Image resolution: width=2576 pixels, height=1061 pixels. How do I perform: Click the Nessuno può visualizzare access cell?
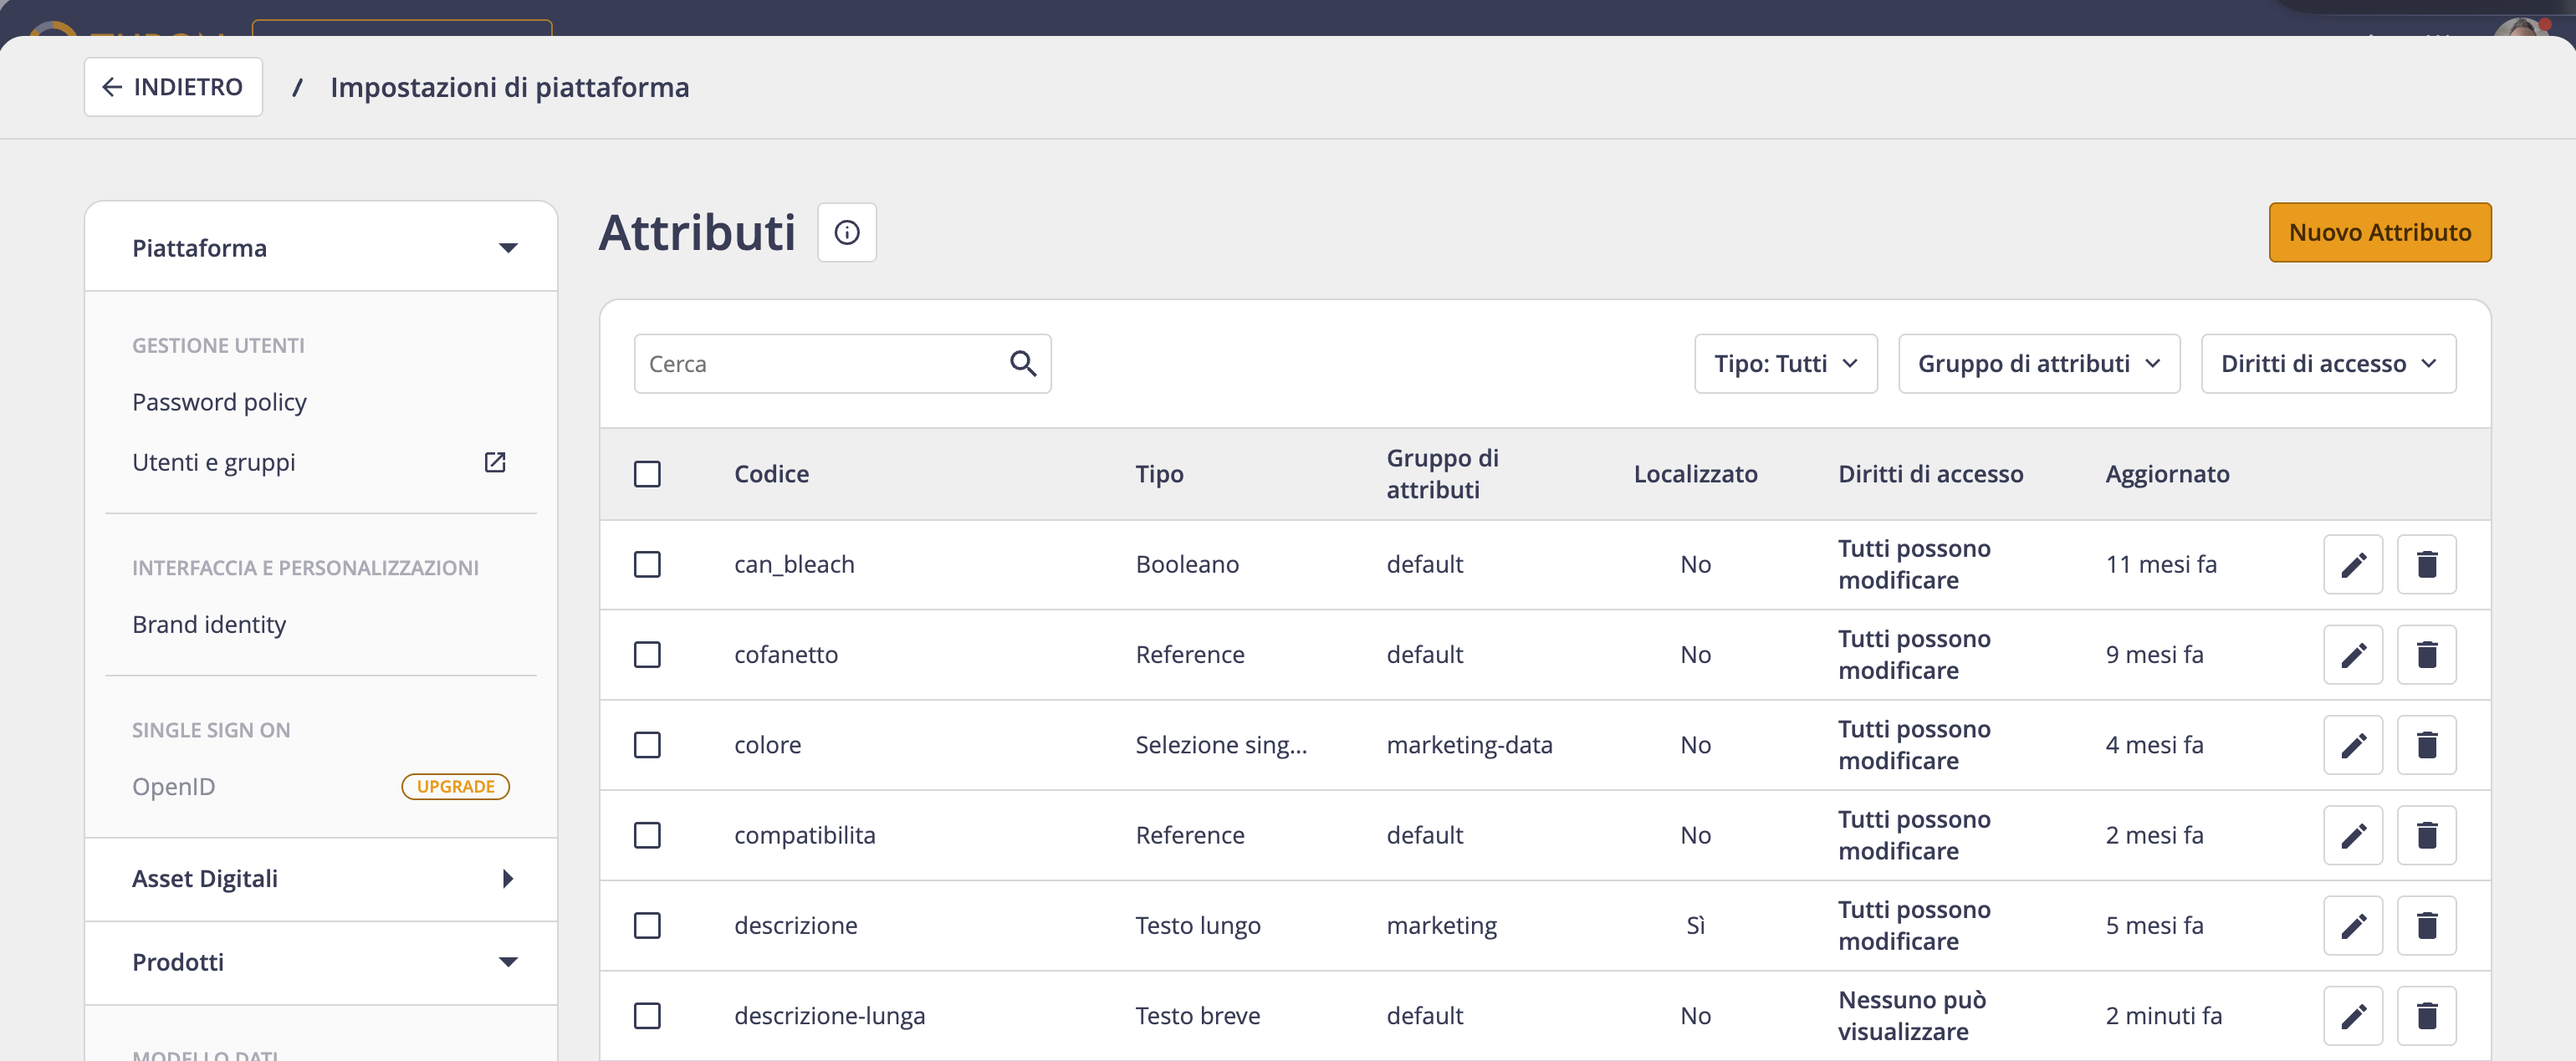[x=1912, y=1016]
